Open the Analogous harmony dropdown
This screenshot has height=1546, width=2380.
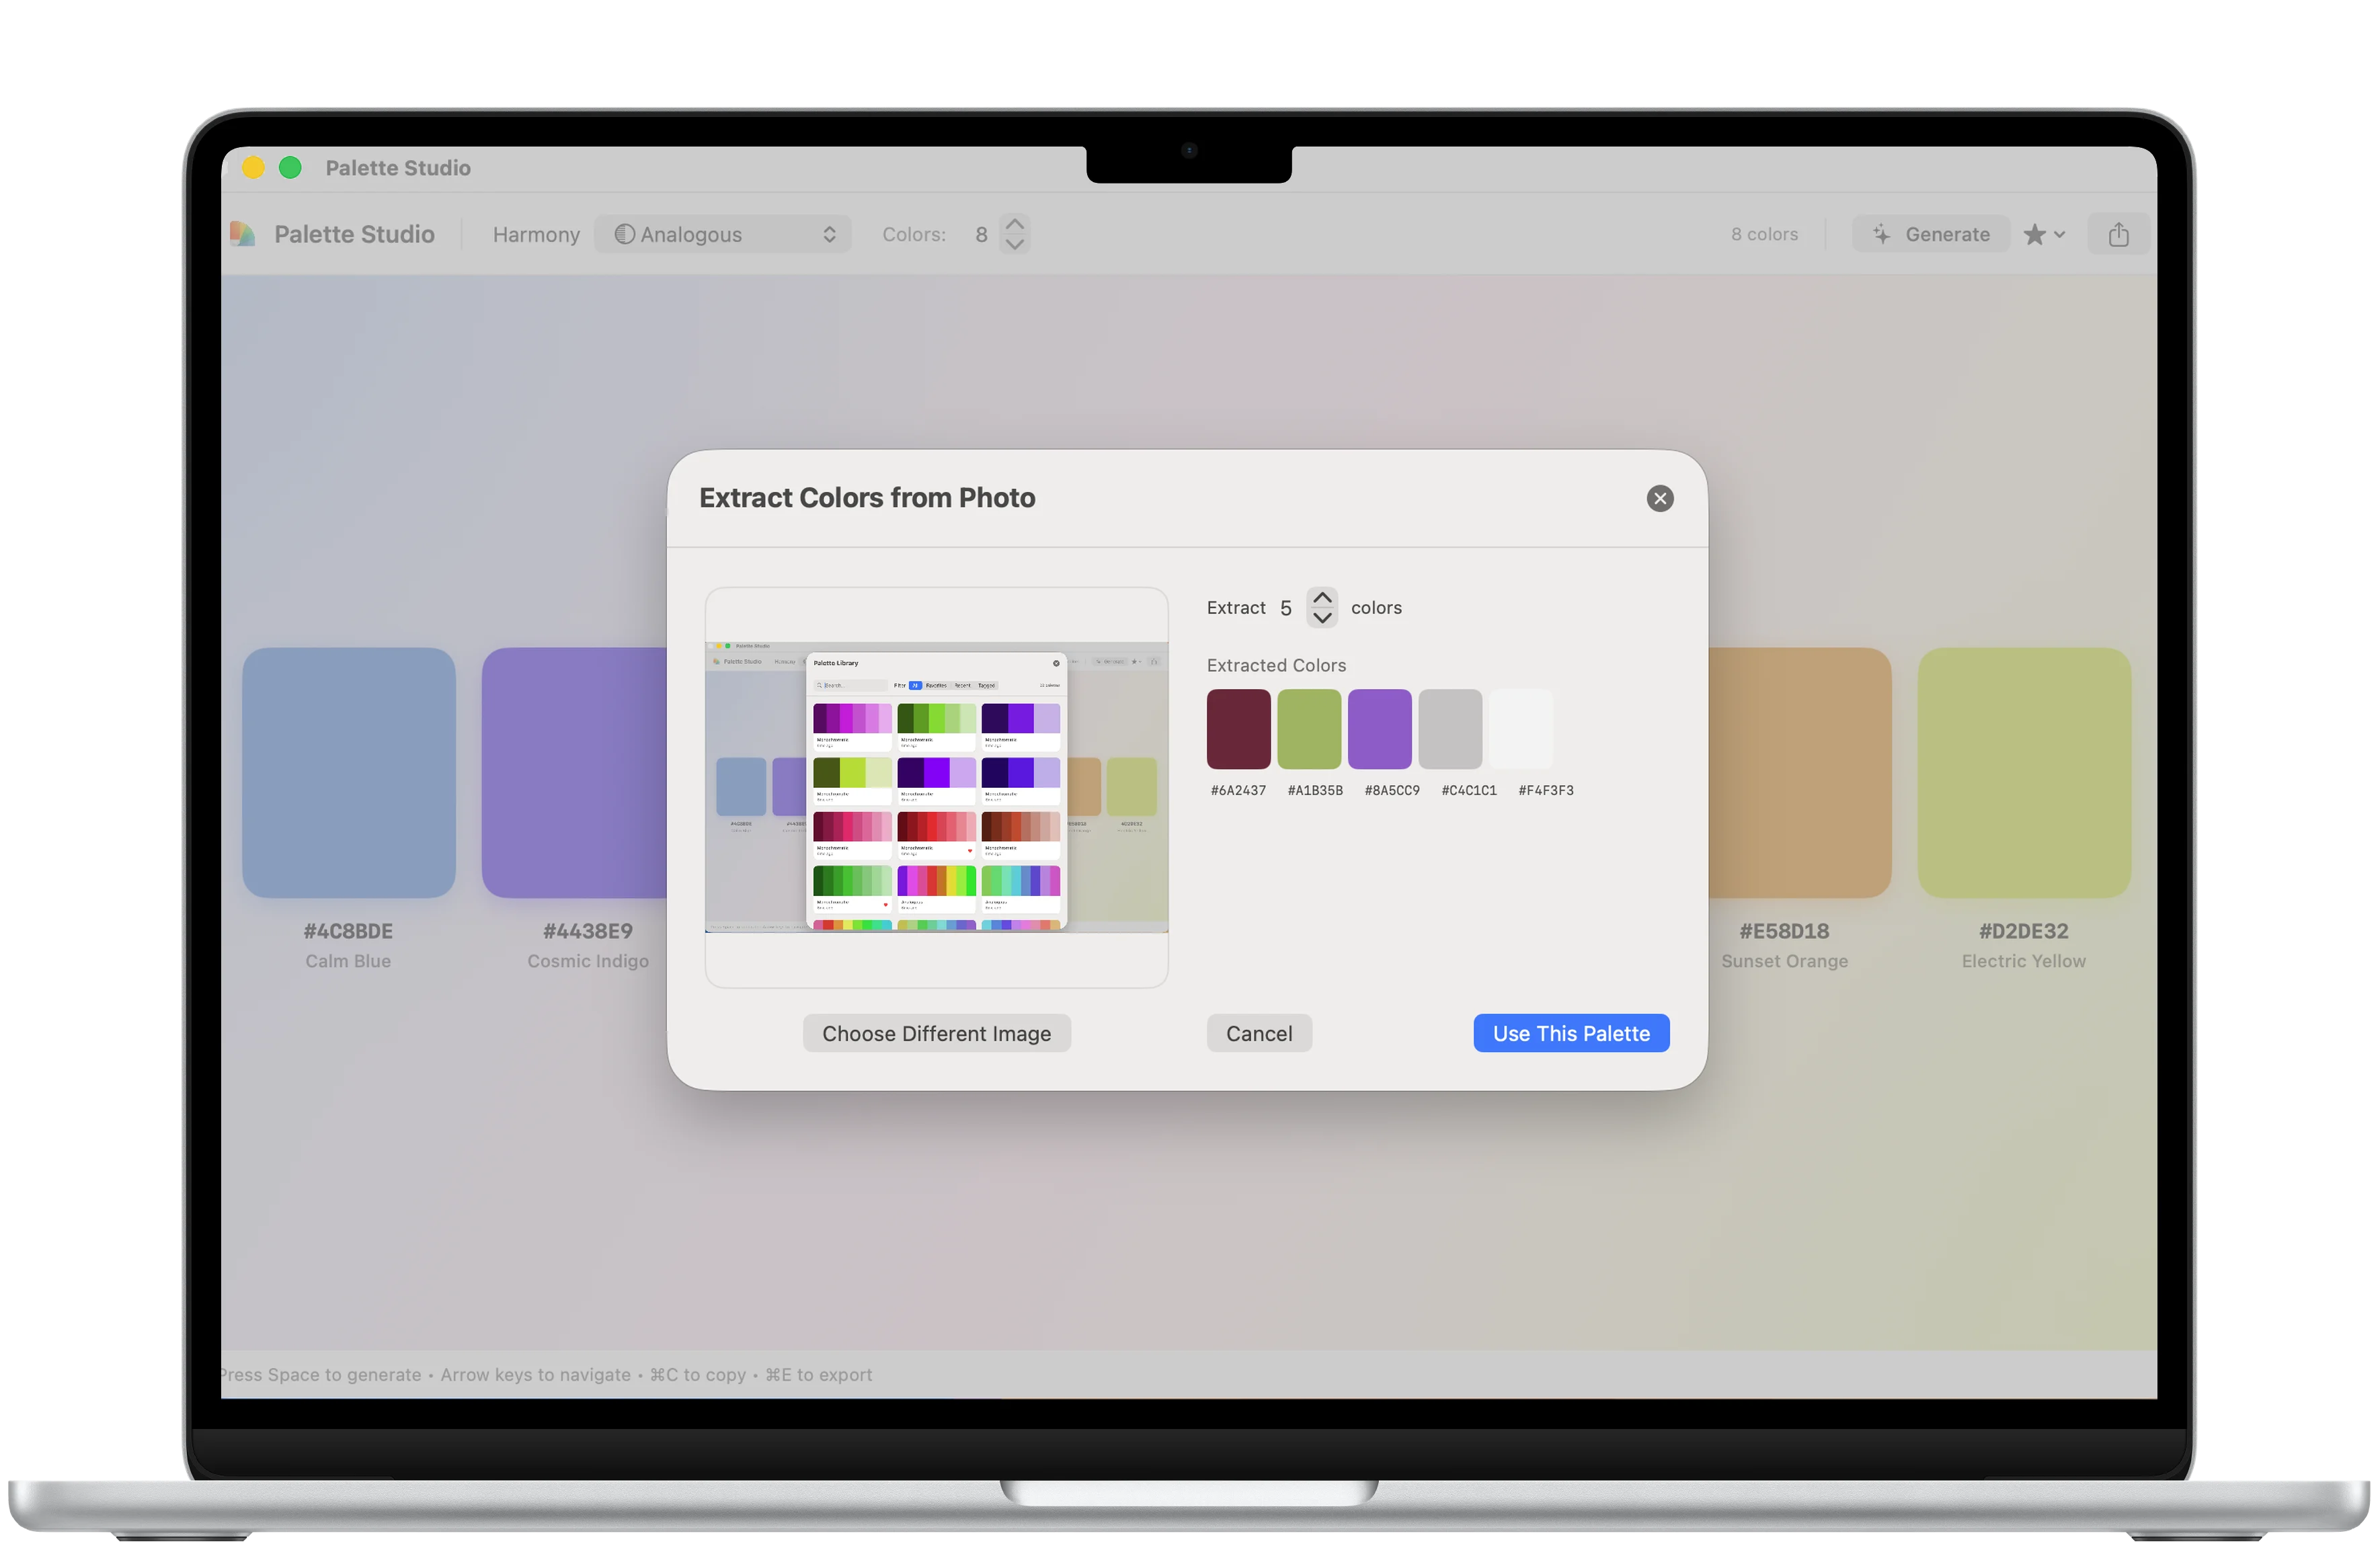pos(722,234)
